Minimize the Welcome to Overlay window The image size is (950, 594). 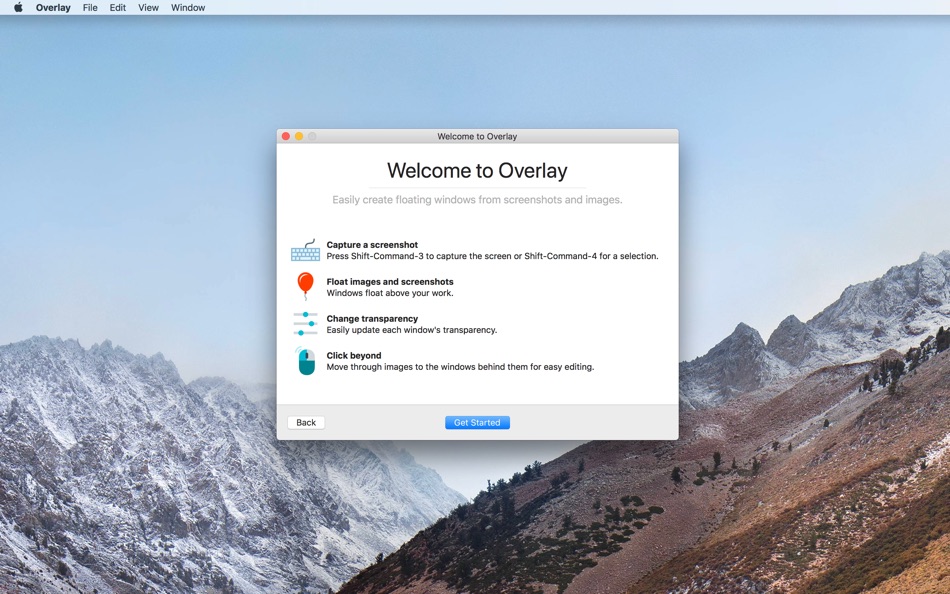pyautogui.click(x=299, y=136)
